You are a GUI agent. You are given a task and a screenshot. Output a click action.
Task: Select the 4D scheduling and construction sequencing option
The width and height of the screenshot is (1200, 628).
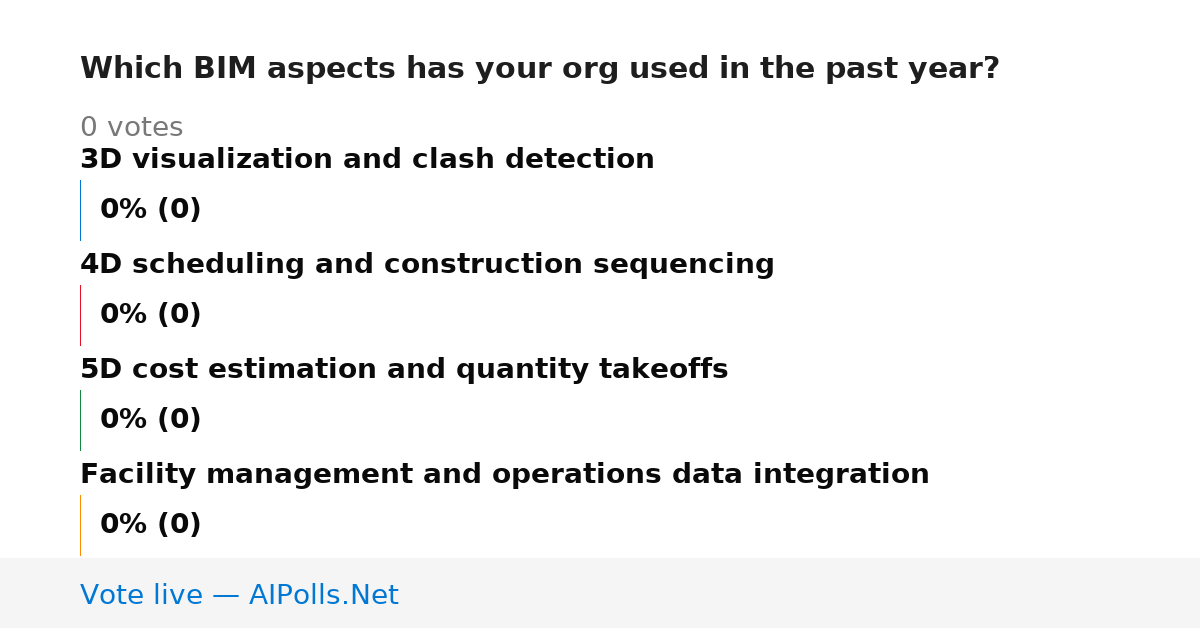(427, 265)
